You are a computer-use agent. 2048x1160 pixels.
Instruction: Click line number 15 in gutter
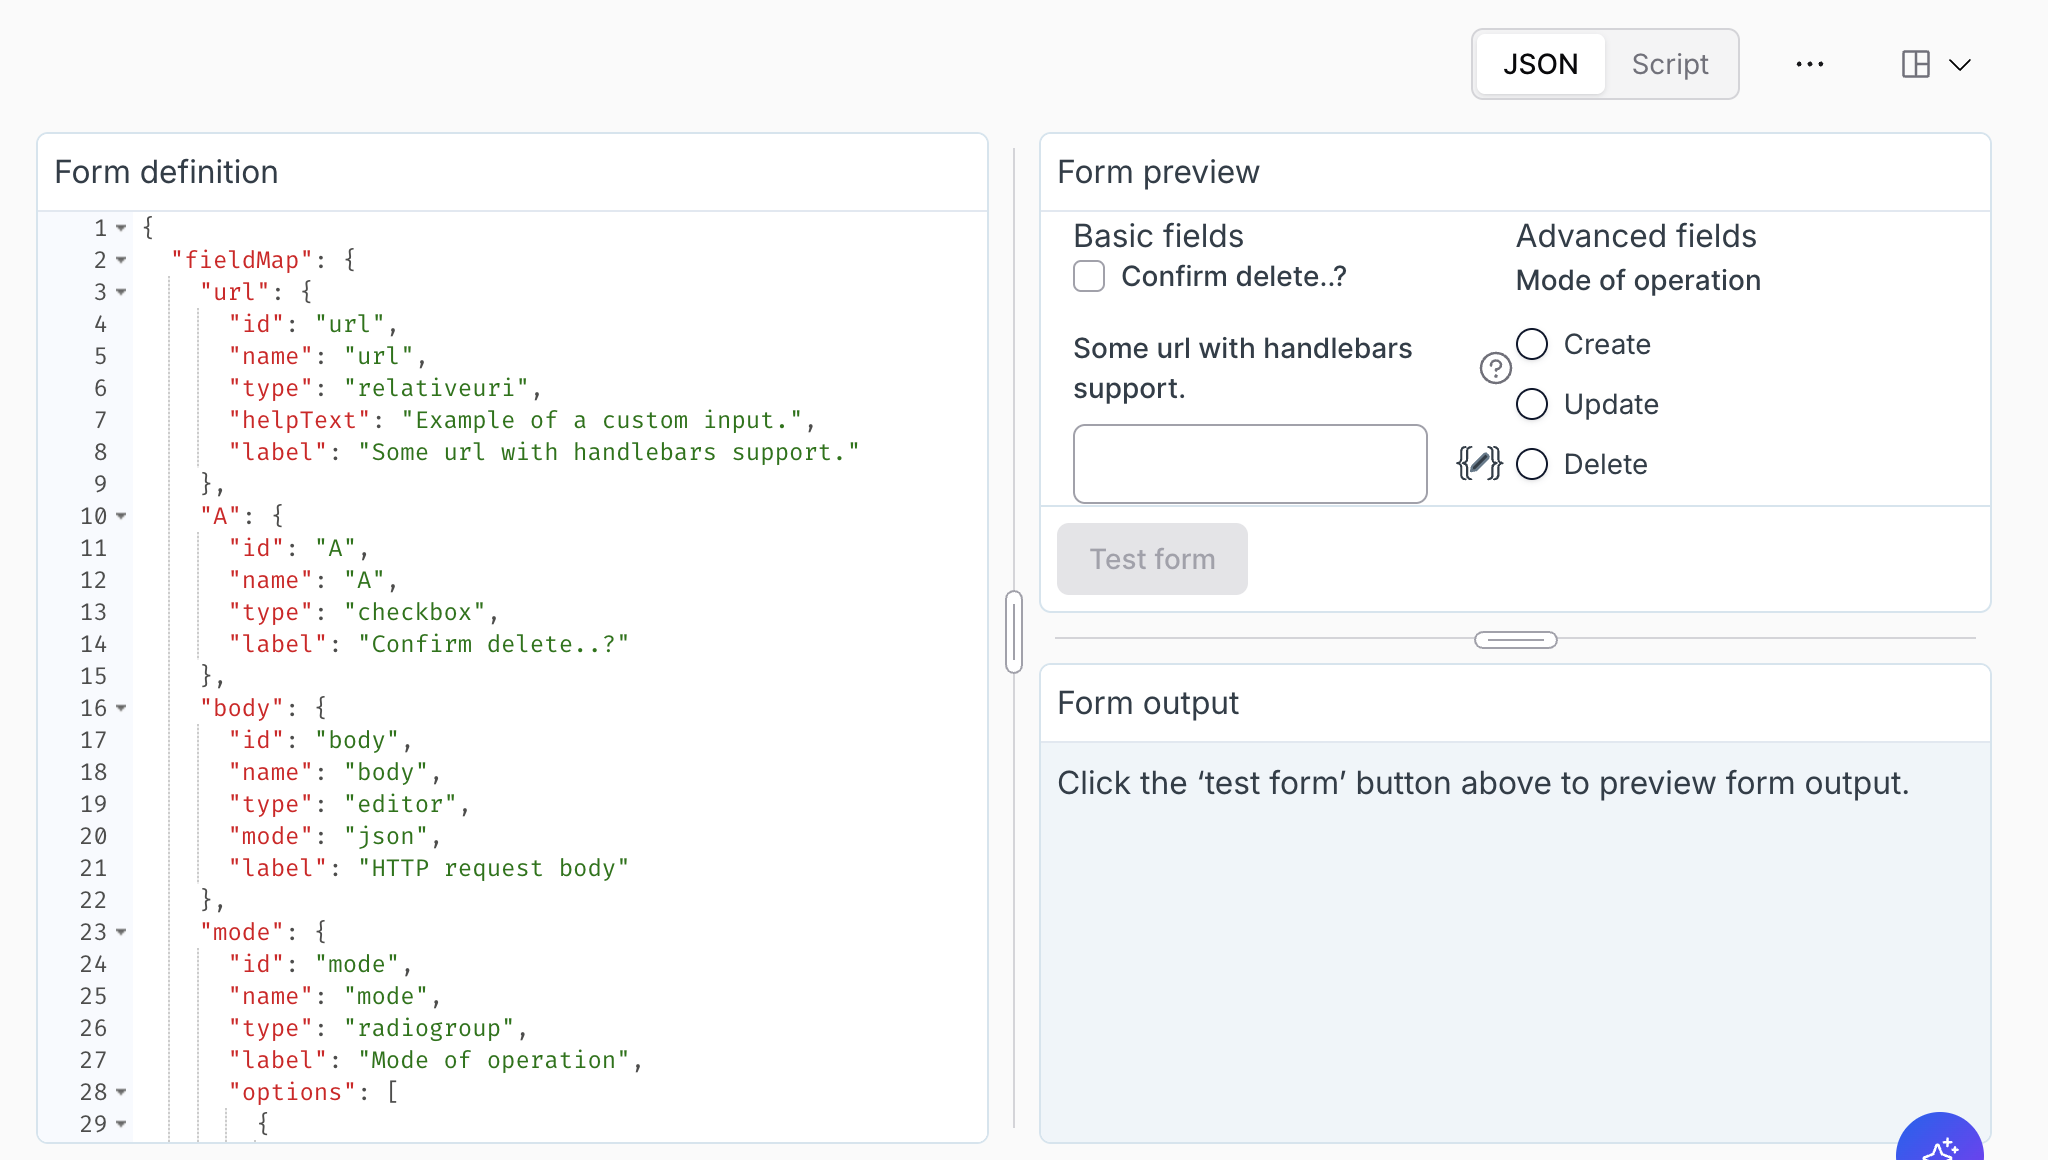93,676
